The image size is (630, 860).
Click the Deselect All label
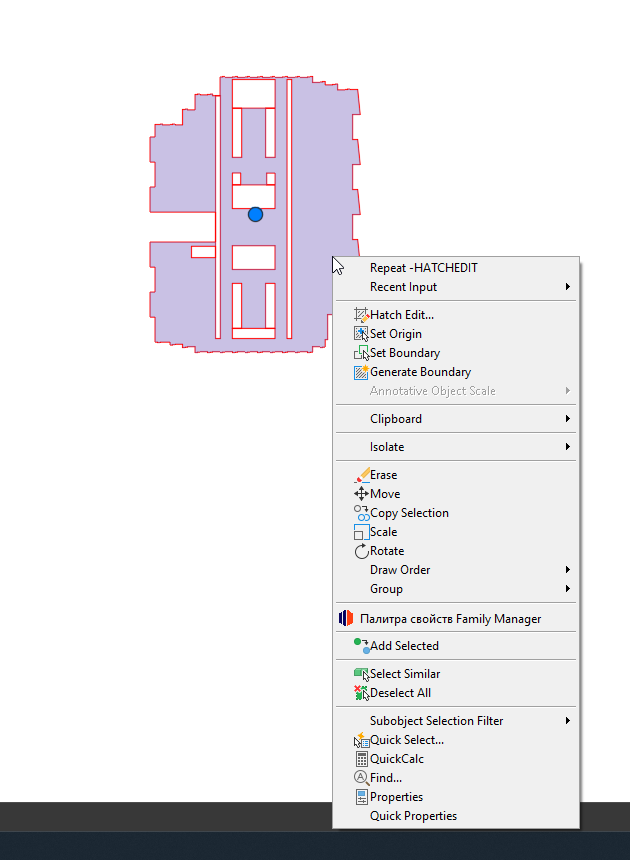coord(400,693)
